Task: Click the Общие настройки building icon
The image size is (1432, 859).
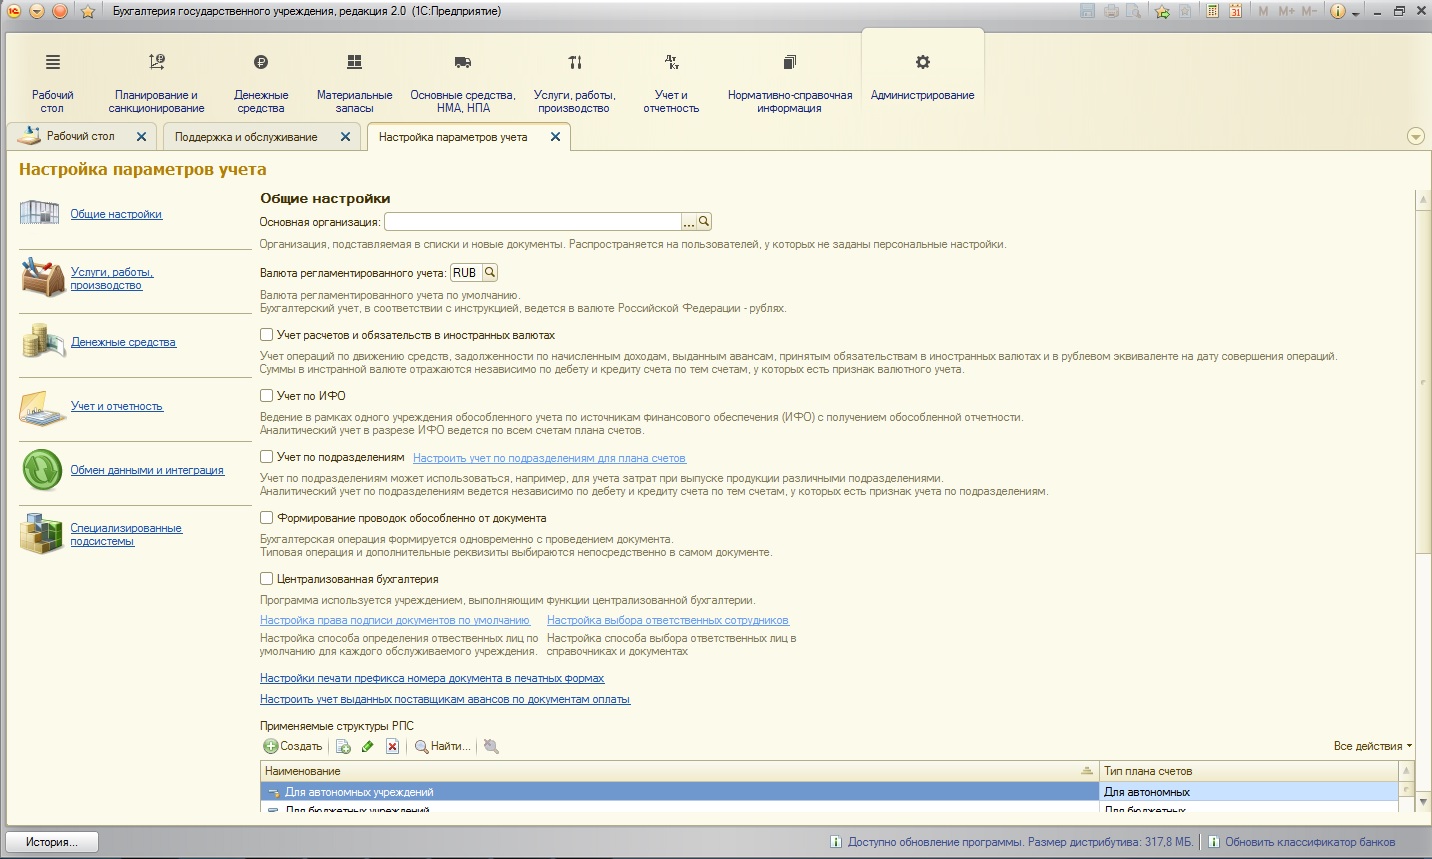Action: click(40, 212)
